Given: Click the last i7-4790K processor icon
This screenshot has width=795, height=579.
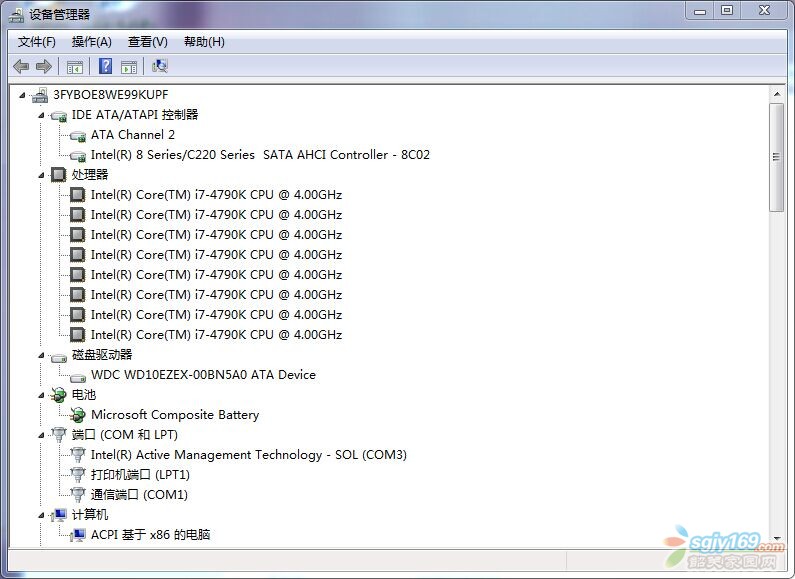Looking at the screenshot, I should tap(77, 335).
